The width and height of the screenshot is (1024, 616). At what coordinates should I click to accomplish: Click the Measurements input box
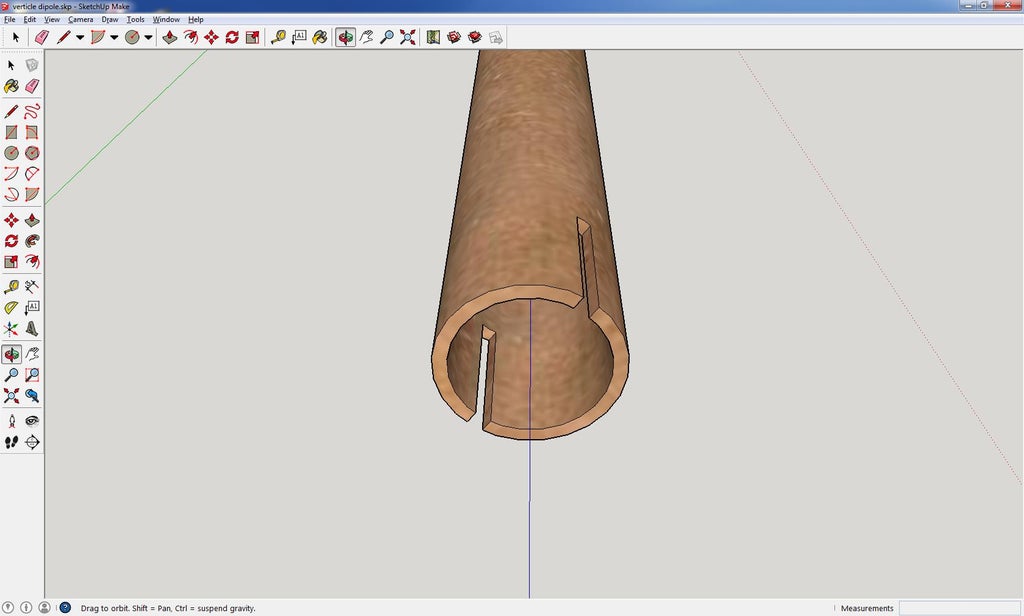(x=958, y=608)
